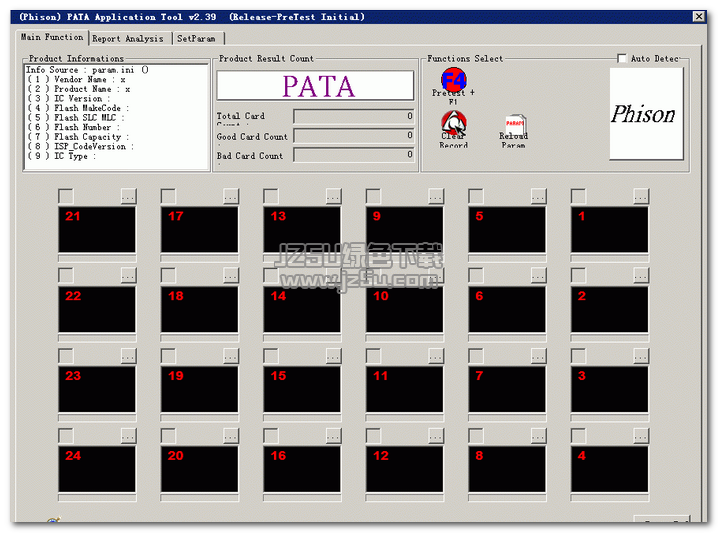Click the '...' button for slot 8
This screenshot has width=718, height=533.
(539, 436)
